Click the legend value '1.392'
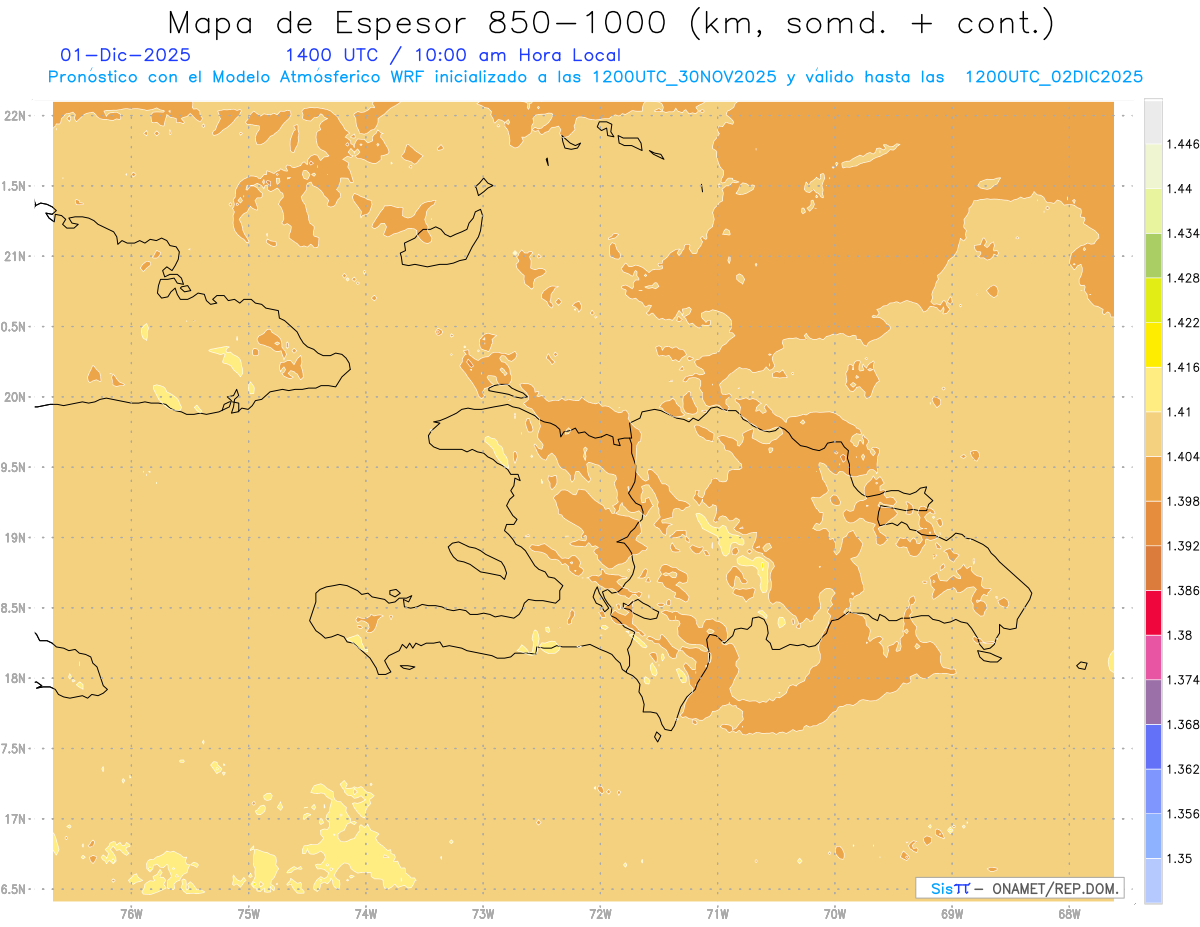 point(1183,546)
